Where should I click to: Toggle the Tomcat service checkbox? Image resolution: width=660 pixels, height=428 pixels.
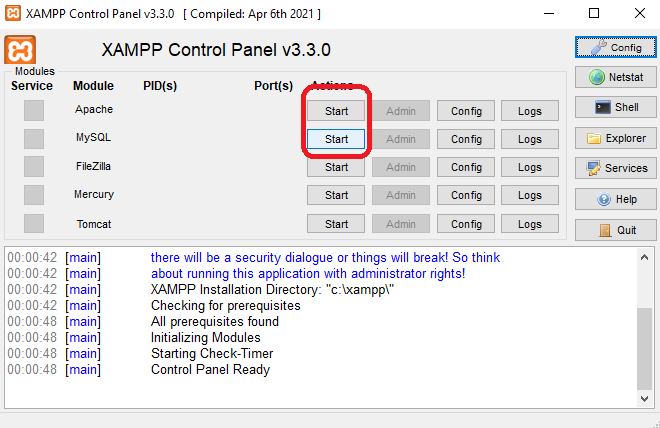click(34, 223)
